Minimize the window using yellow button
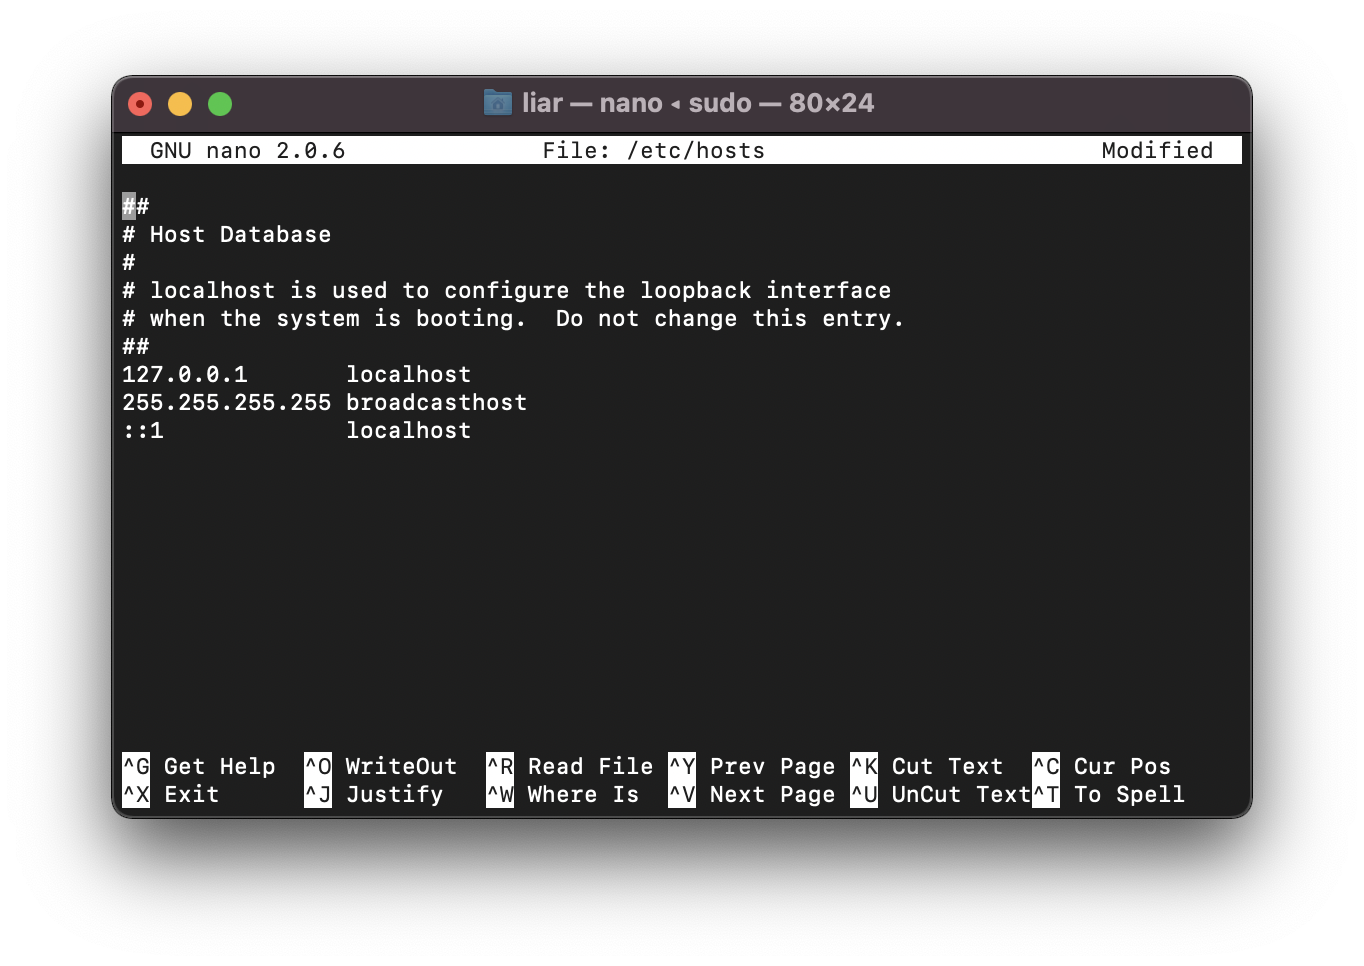1364x966 pixels. point(180,104)
